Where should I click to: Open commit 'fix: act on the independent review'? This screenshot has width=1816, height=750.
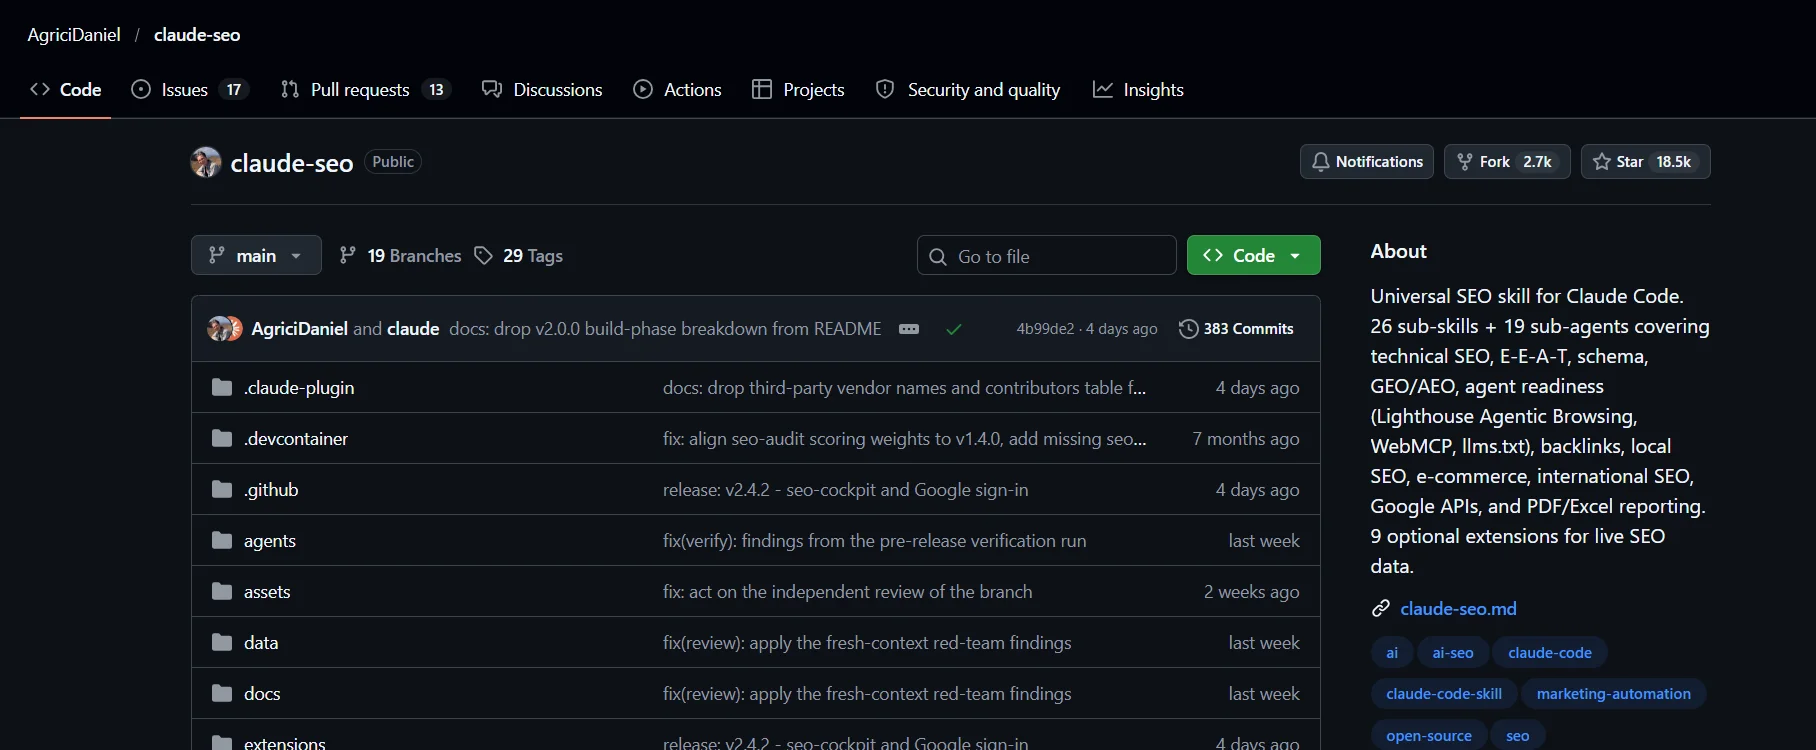coord(847,592)
